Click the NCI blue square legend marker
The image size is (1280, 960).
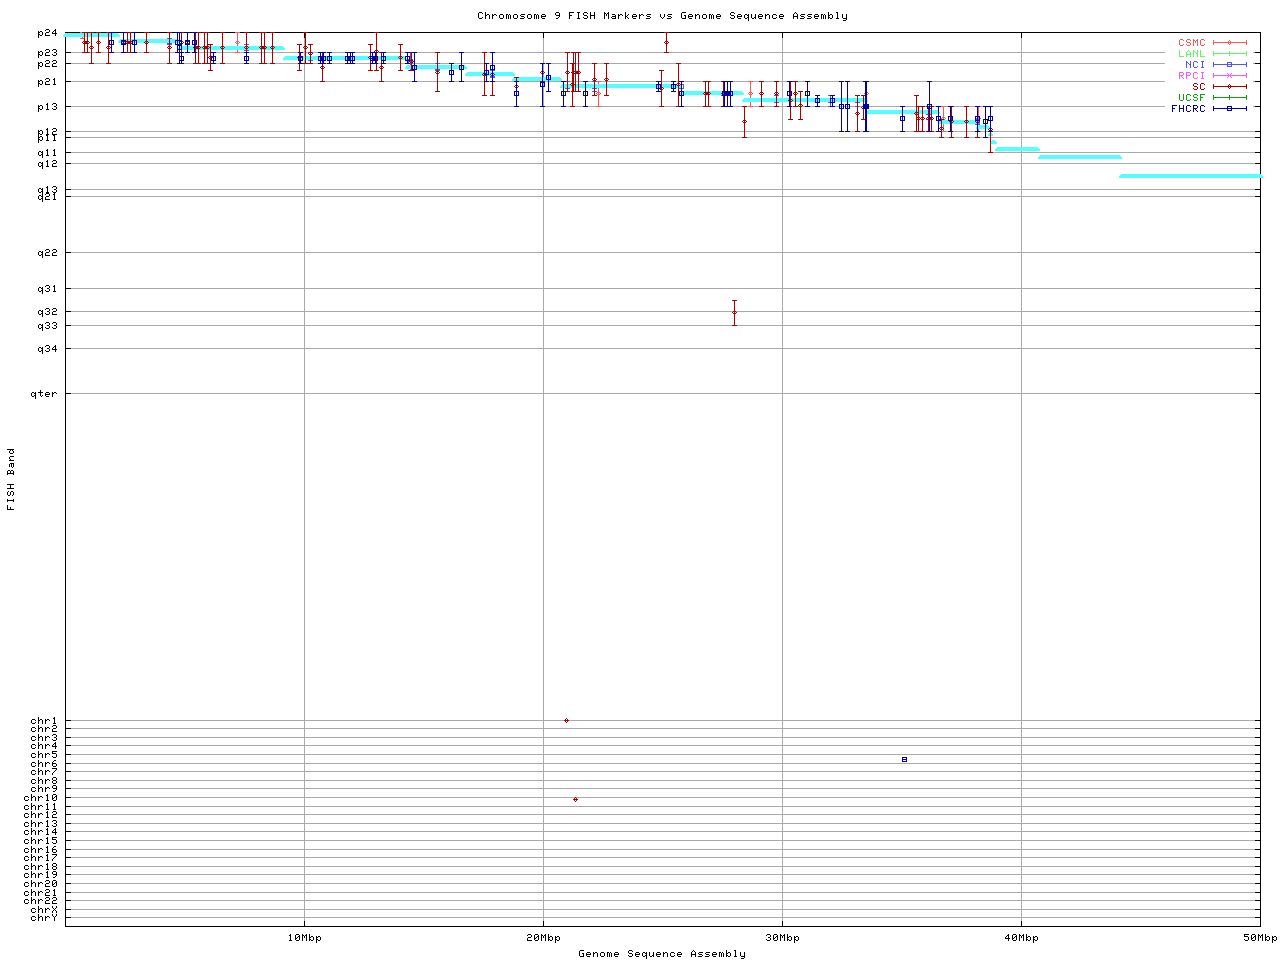coord(1229,65)
